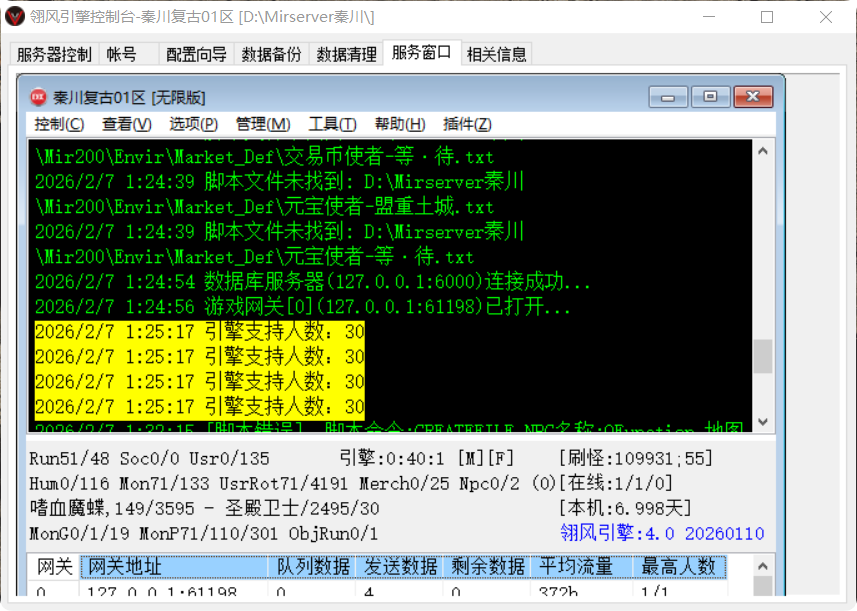
Task: Open the 工具(T) tools menu
Action: tap(331, 123)
